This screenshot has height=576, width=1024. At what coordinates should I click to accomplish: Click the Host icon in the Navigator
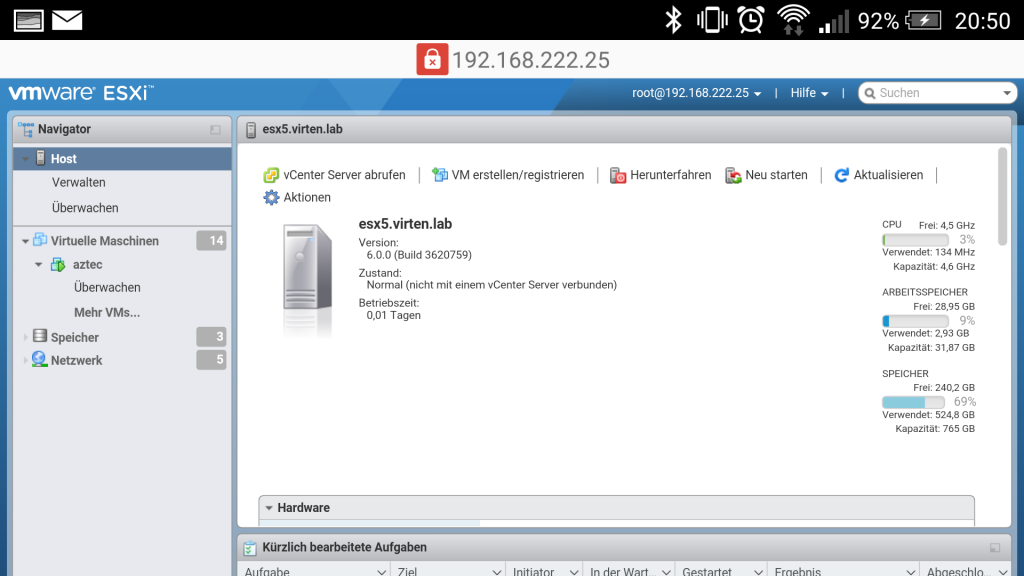click(40, 158)
